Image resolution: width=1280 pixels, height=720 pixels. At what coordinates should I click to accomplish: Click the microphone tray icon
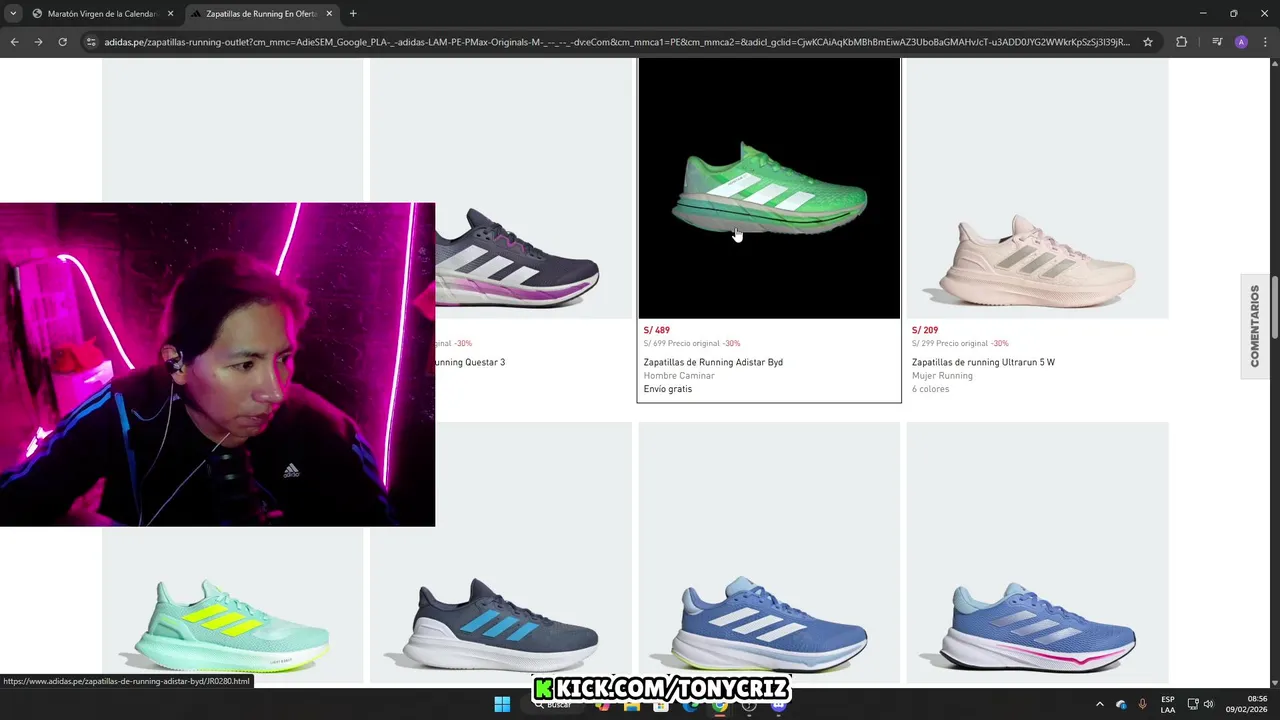coord(1142,704)
